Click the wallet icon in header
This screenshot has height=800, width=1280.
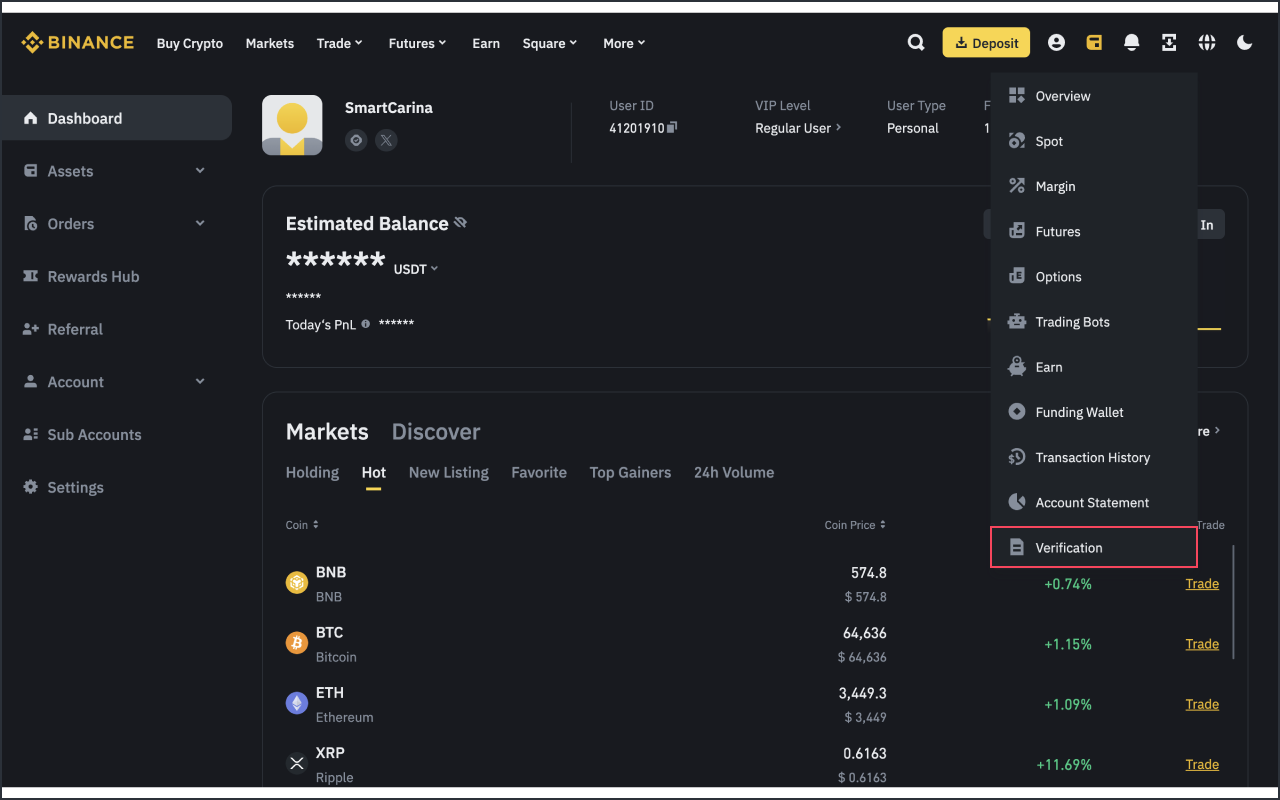(x=1094, y=43)
